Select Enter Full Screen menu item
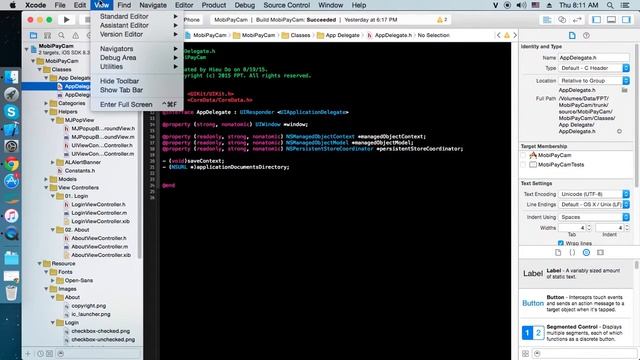 137,104
